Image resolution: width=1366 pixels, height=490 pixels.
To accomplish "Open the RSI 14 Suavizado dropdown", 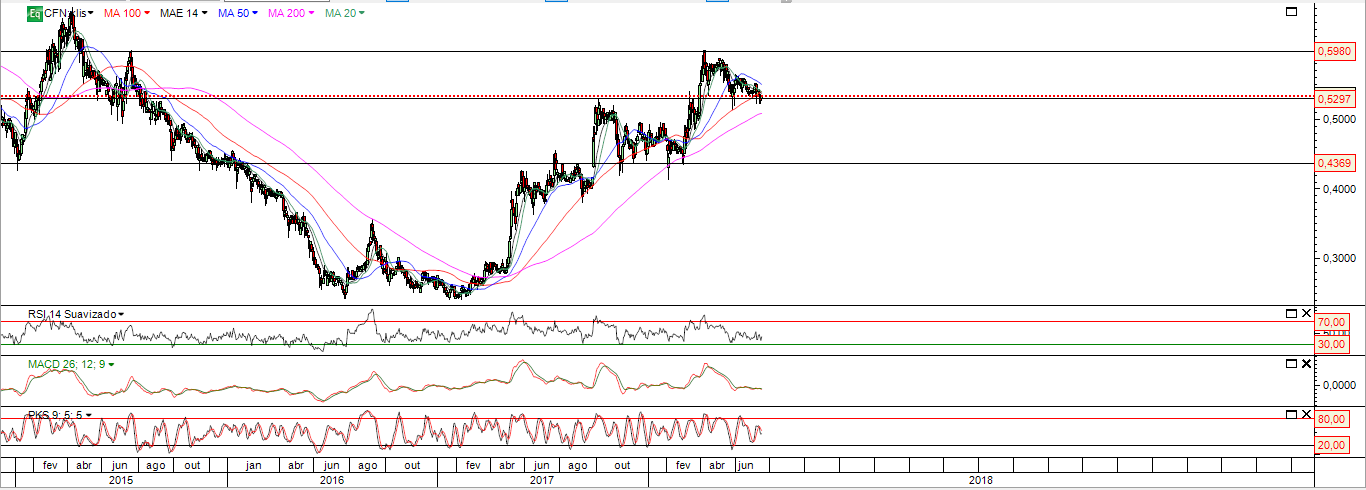I will point(121,314).
